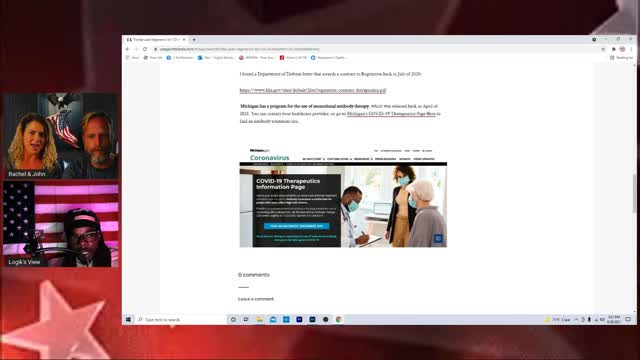Open a new tab with the plus button
The image size is (640, 360).
coord(194,40)
